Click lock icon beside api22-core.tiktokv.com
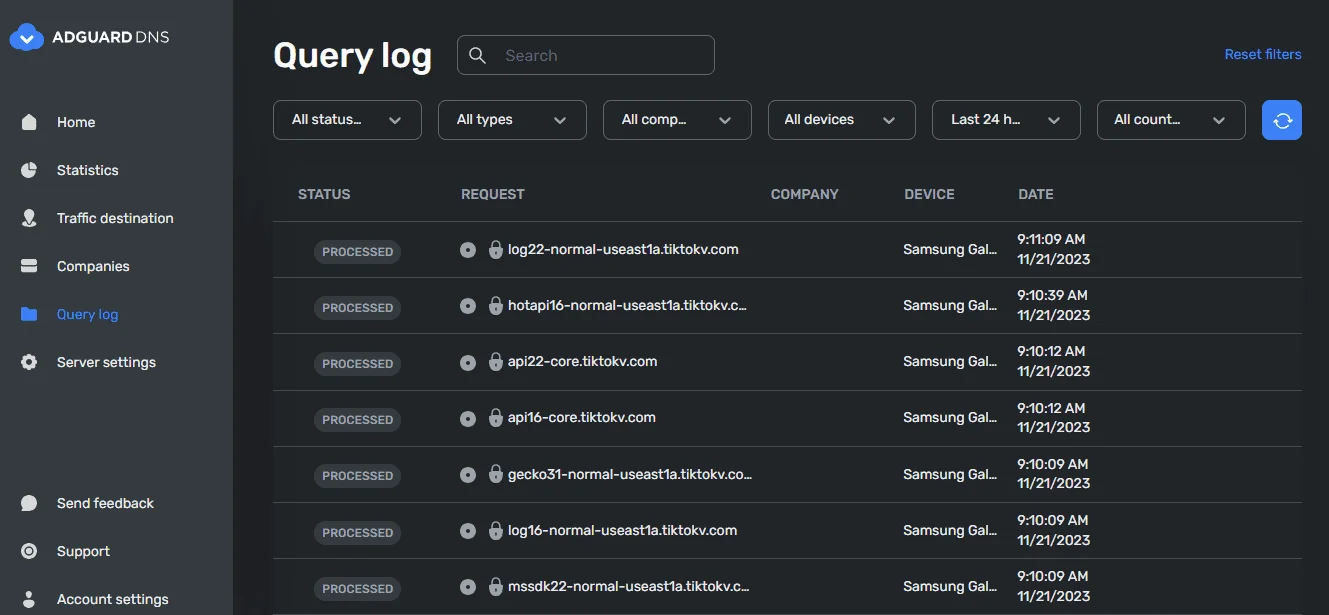 point(495,362)
